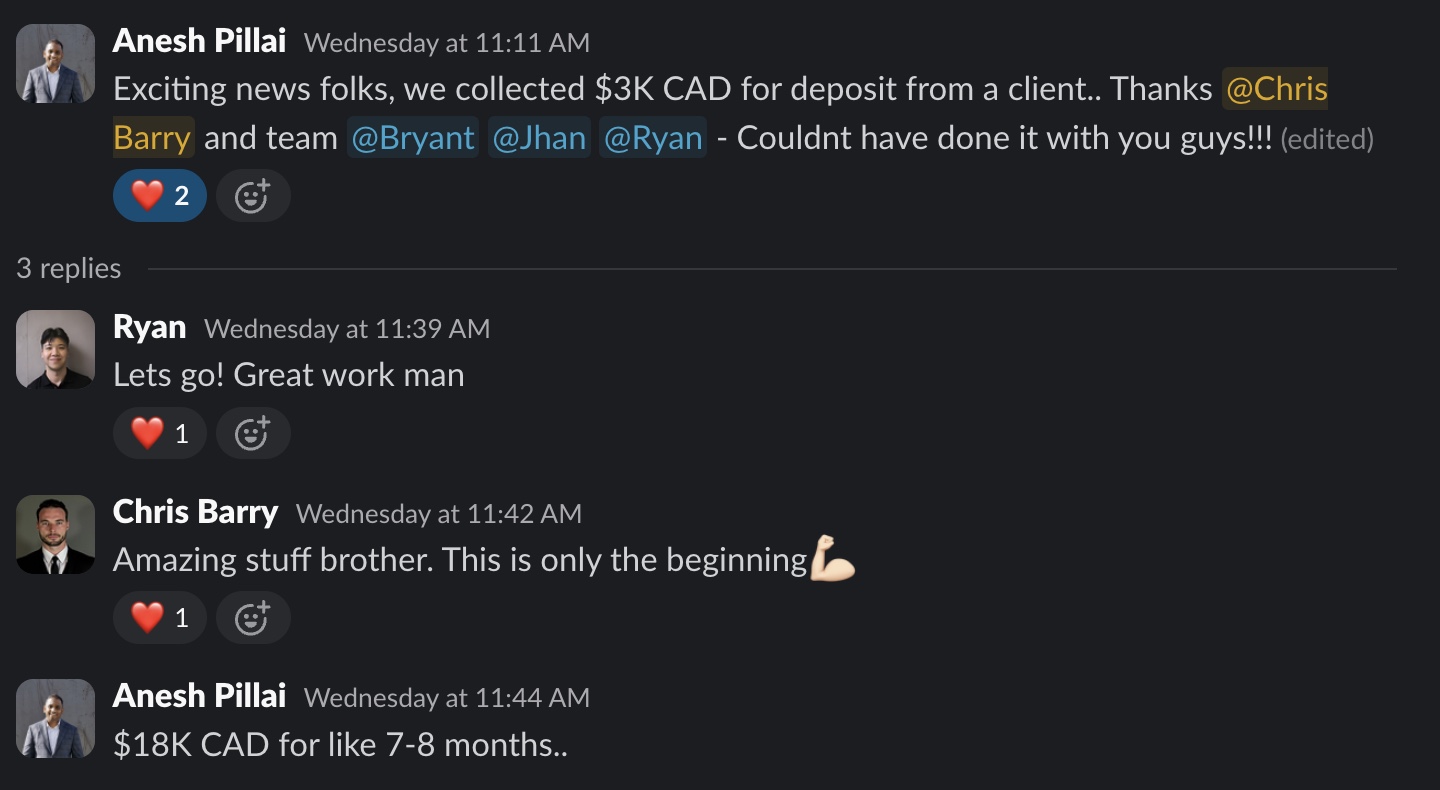Click the Wednesday 11:42 AM timestamp
Screen dimensions: 1440x790
pyautogui.click(x=439, y=514)
